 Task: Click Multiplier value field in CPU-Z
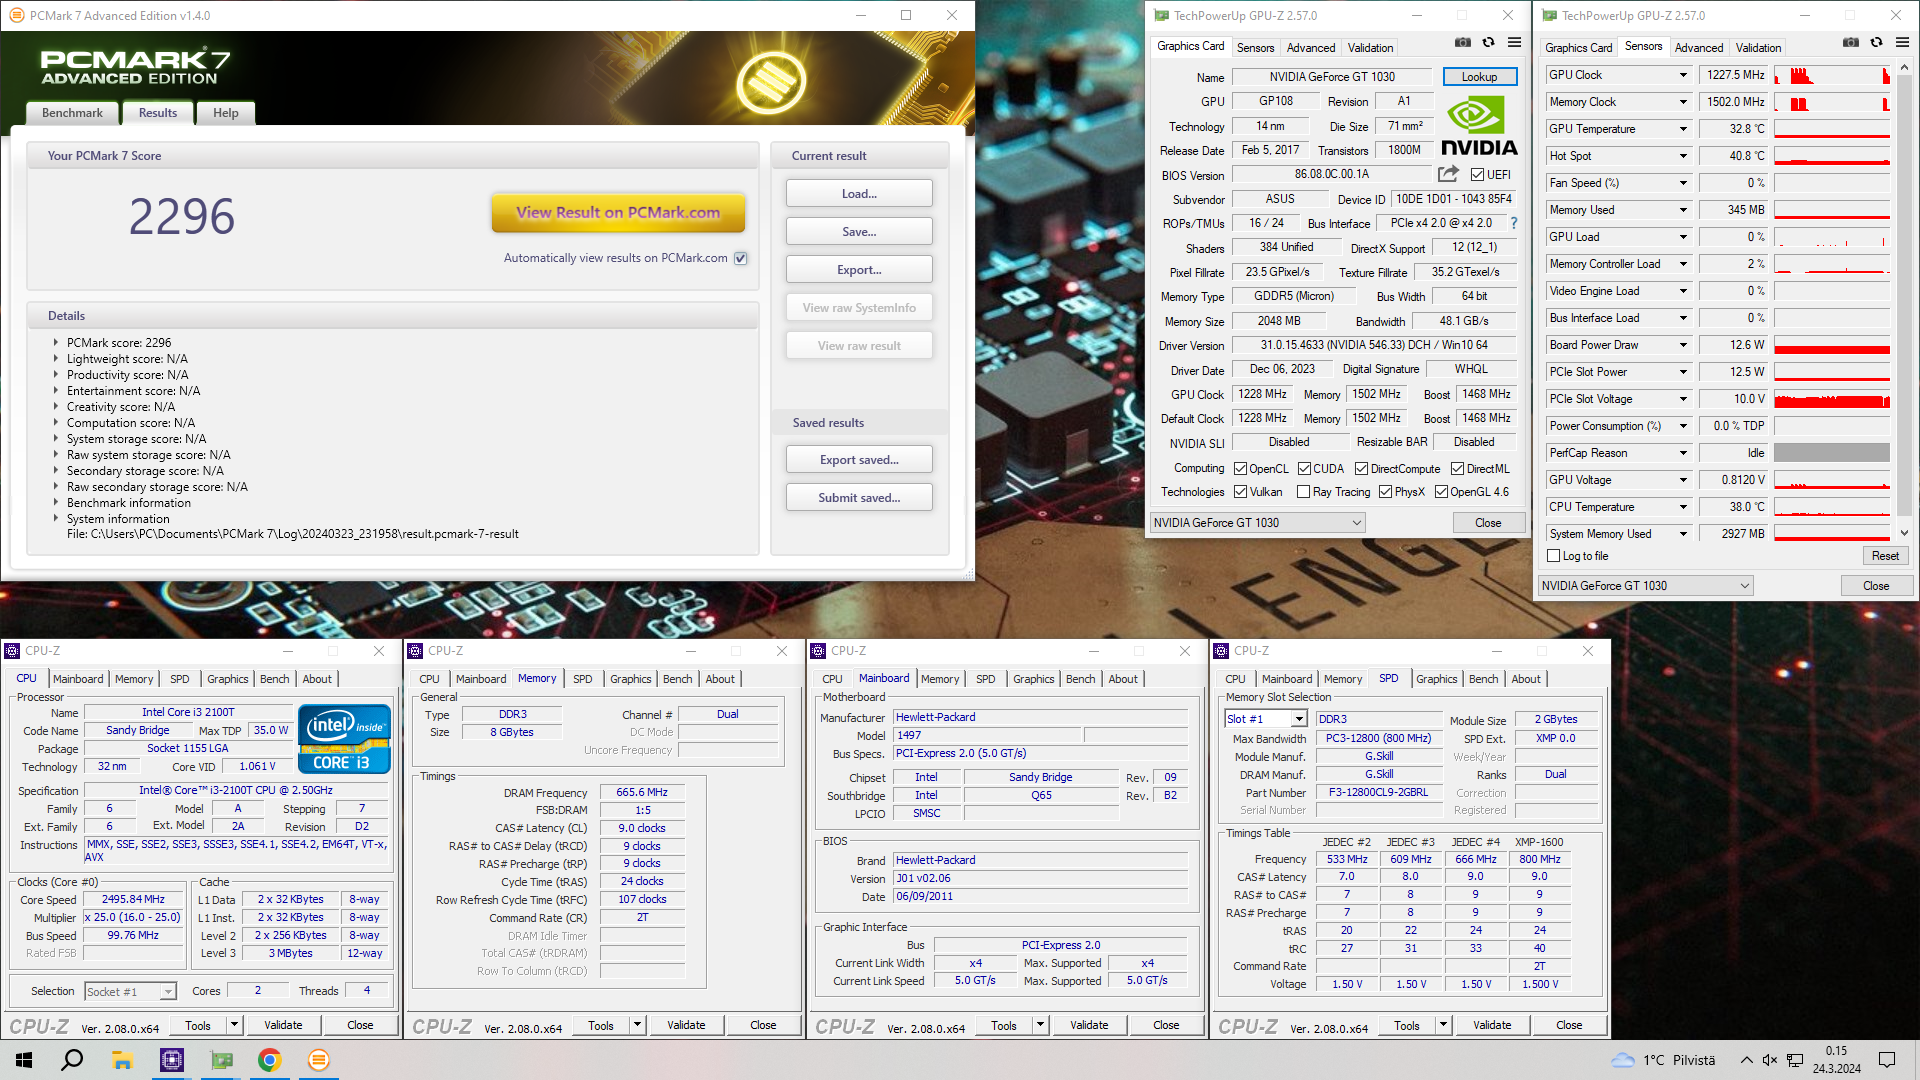(133, 917)
